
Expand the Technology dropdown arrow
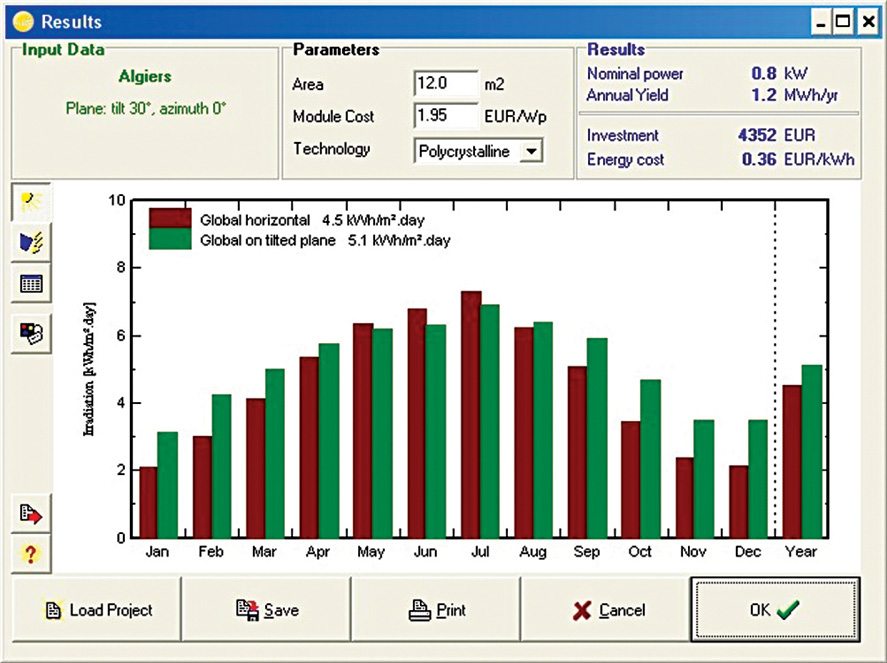(532, 151)
